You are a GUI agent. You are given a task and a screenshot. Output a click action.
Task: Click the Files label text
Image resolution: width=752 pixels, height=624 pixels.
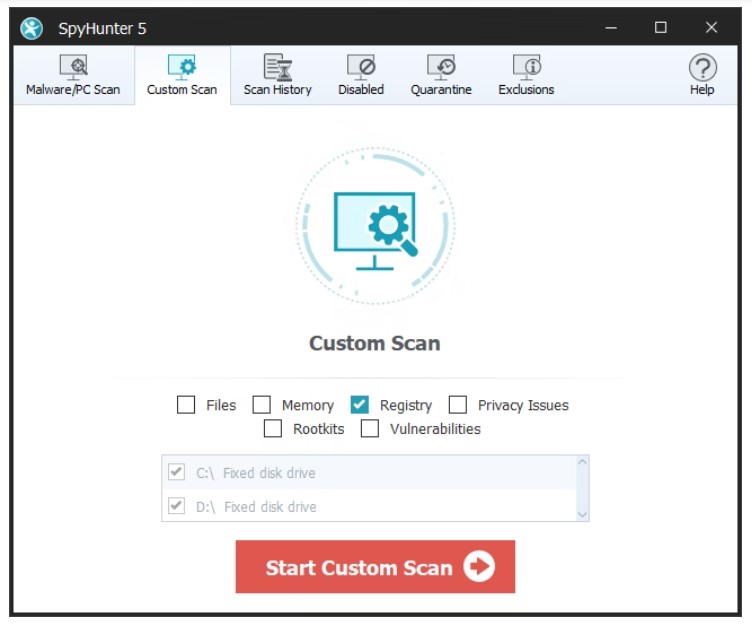[x=221, y=405]
